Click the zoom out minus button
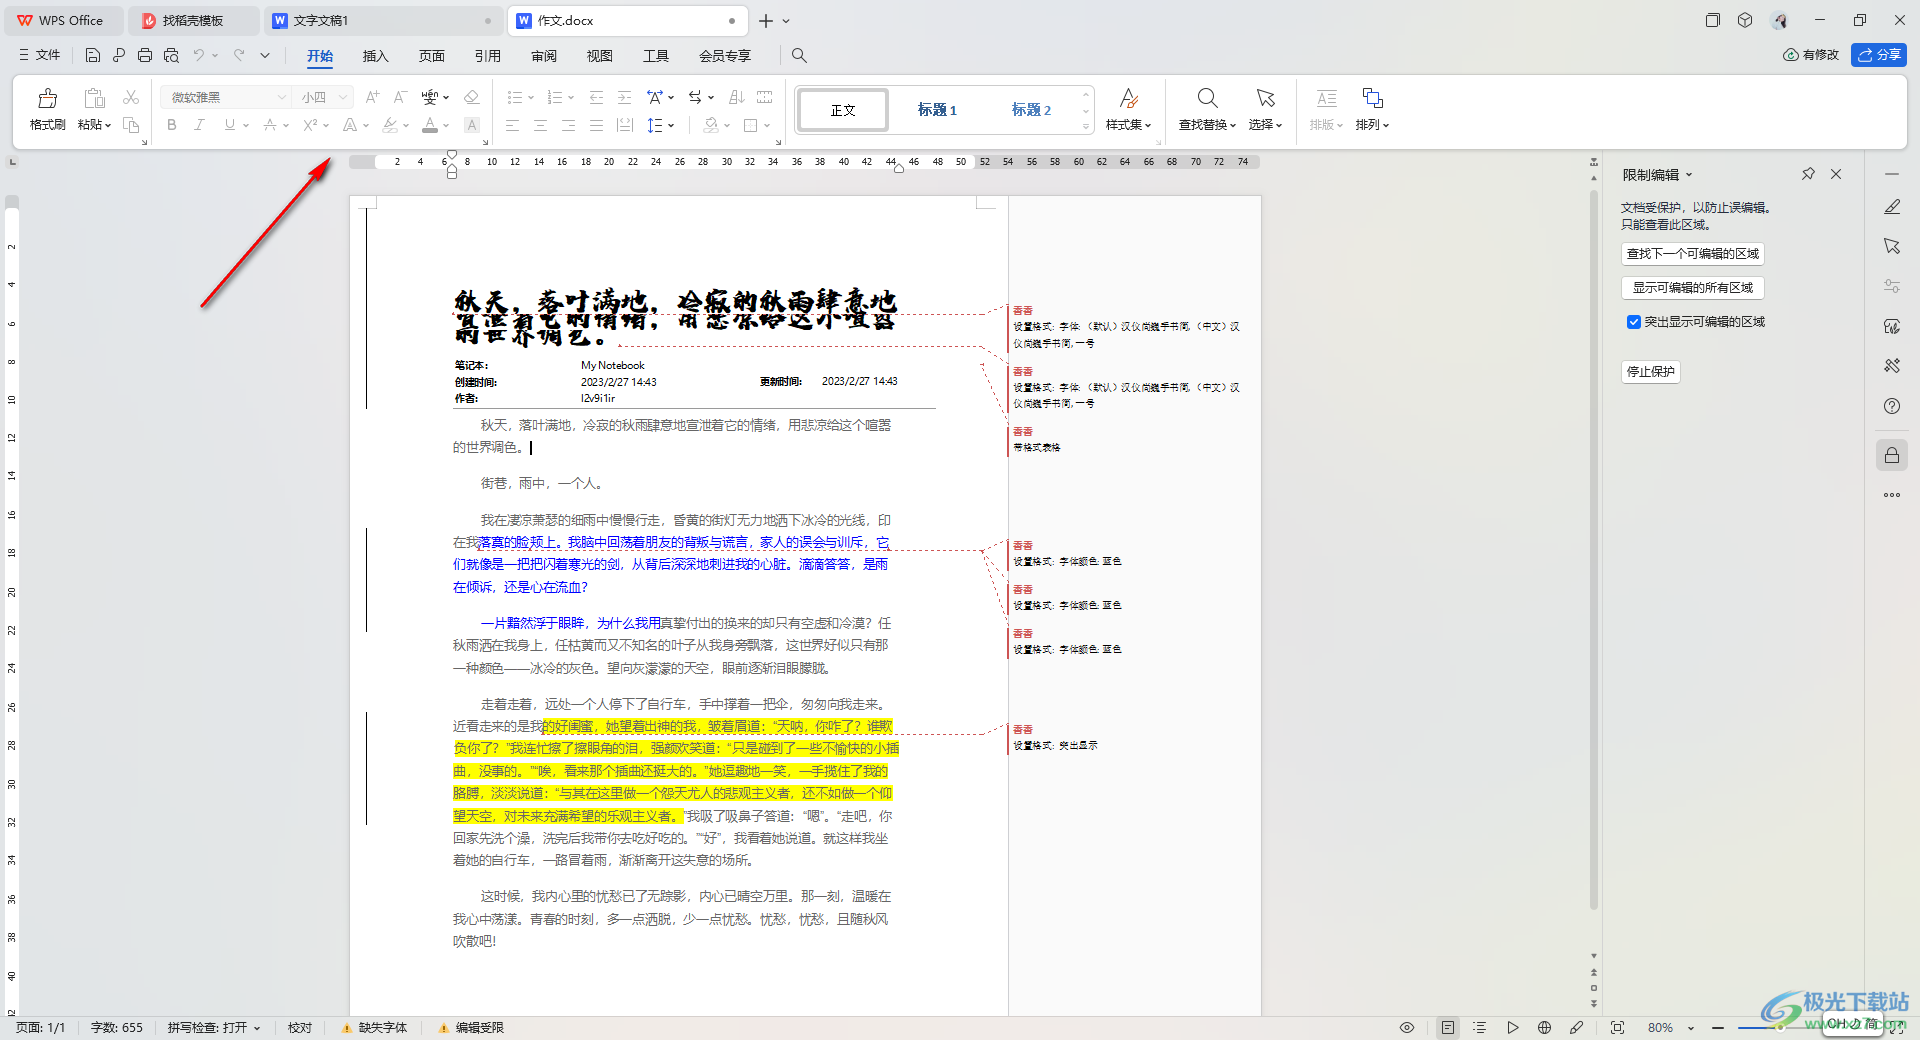Image resolution: width=1920 pixels, height=1040 pixels. tap(1718, 1027)
